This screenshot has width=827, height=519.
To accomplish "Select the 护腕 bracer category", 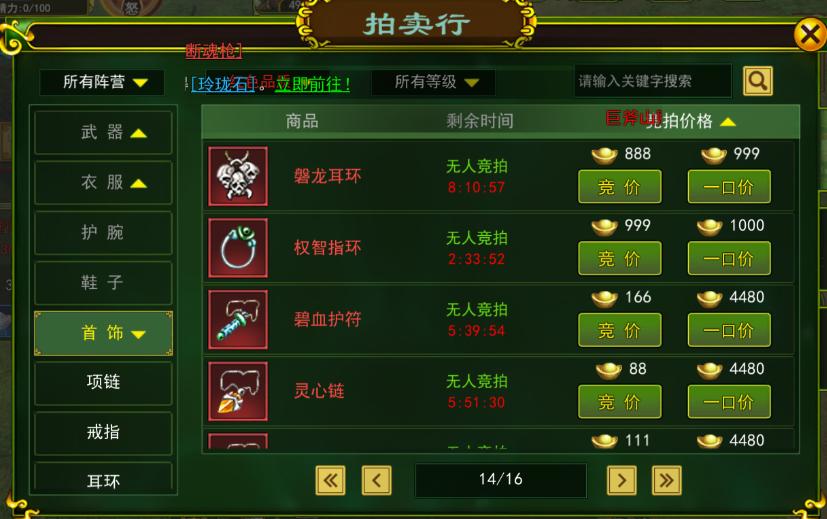I will [103, 233].
